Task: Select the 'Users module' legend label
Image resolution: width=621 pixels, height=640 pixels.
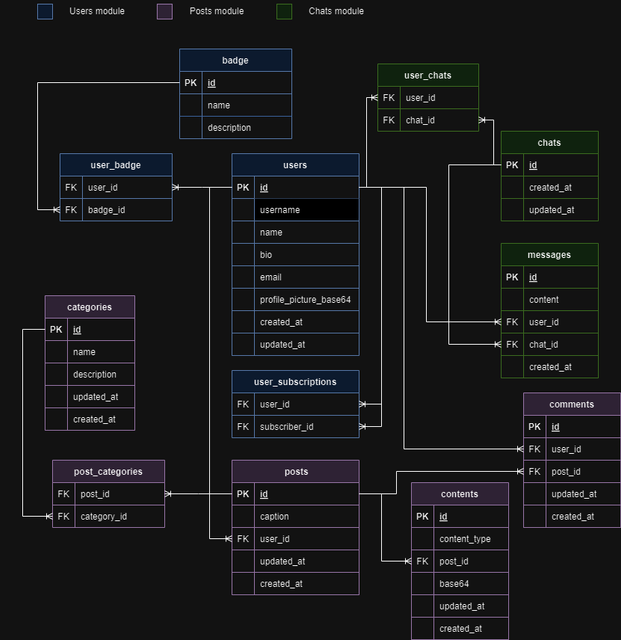Action: pos(97,11)
